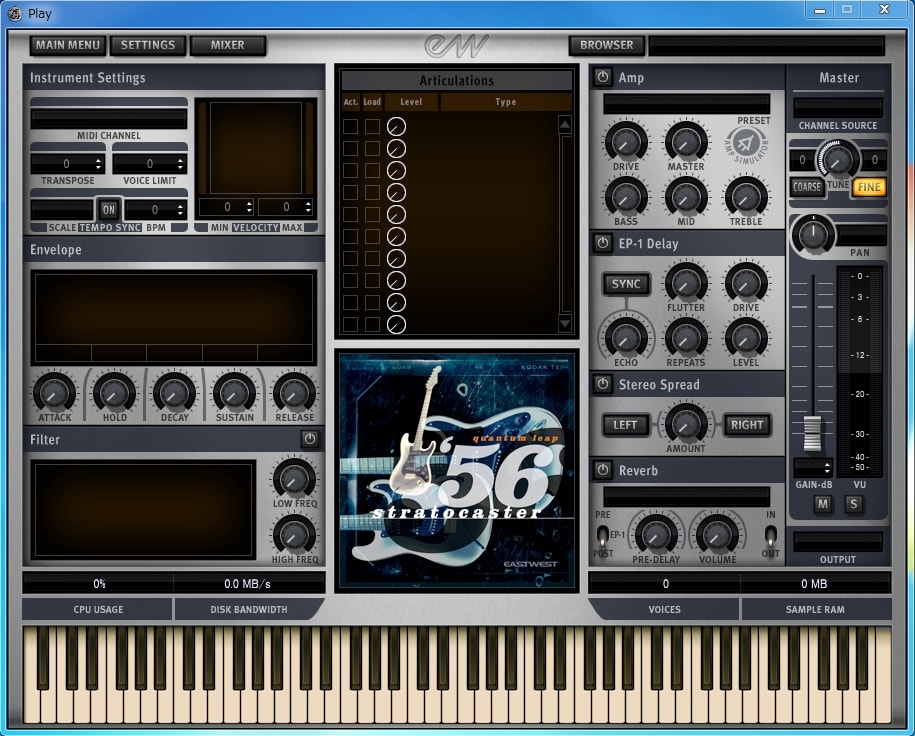Screen dimensions: 915x736
Task: Click the Master PAN knob
Action: 813,235
